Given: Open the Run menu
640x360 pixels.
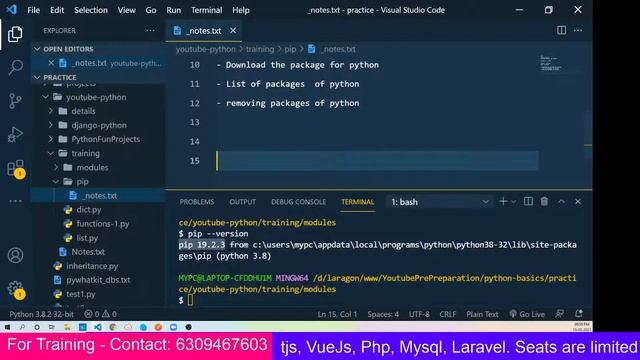Looking at the screenshot, I should pos(173,10).
